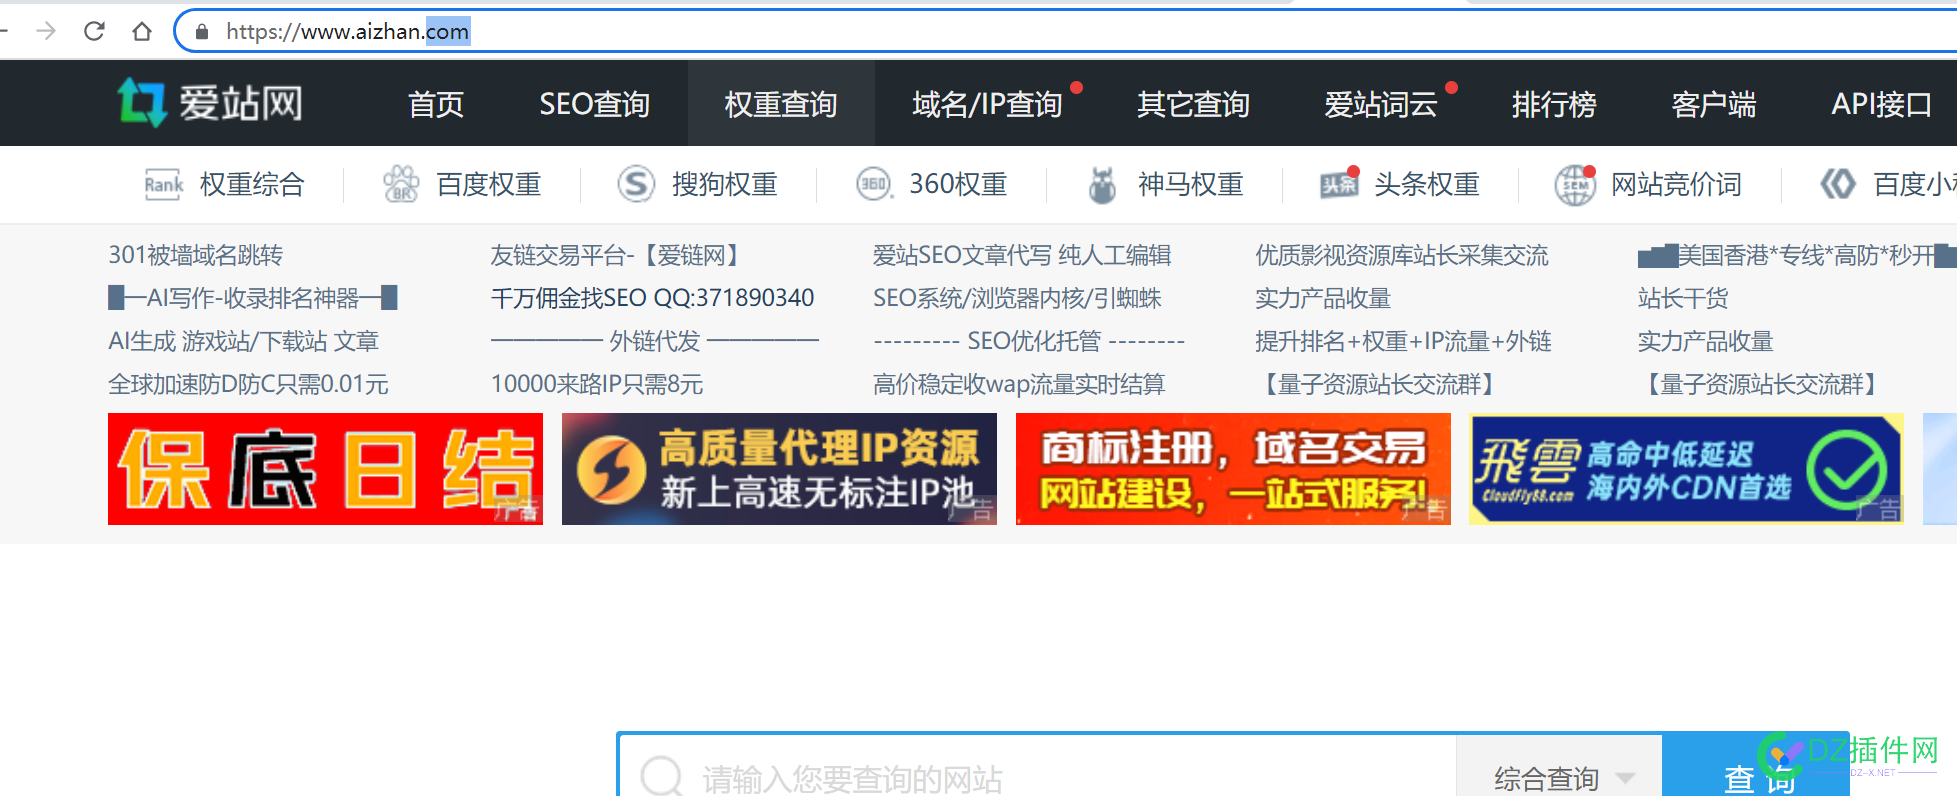
Task: Click the 飞雪 CDN banner ad
Action: point(1686,469)
